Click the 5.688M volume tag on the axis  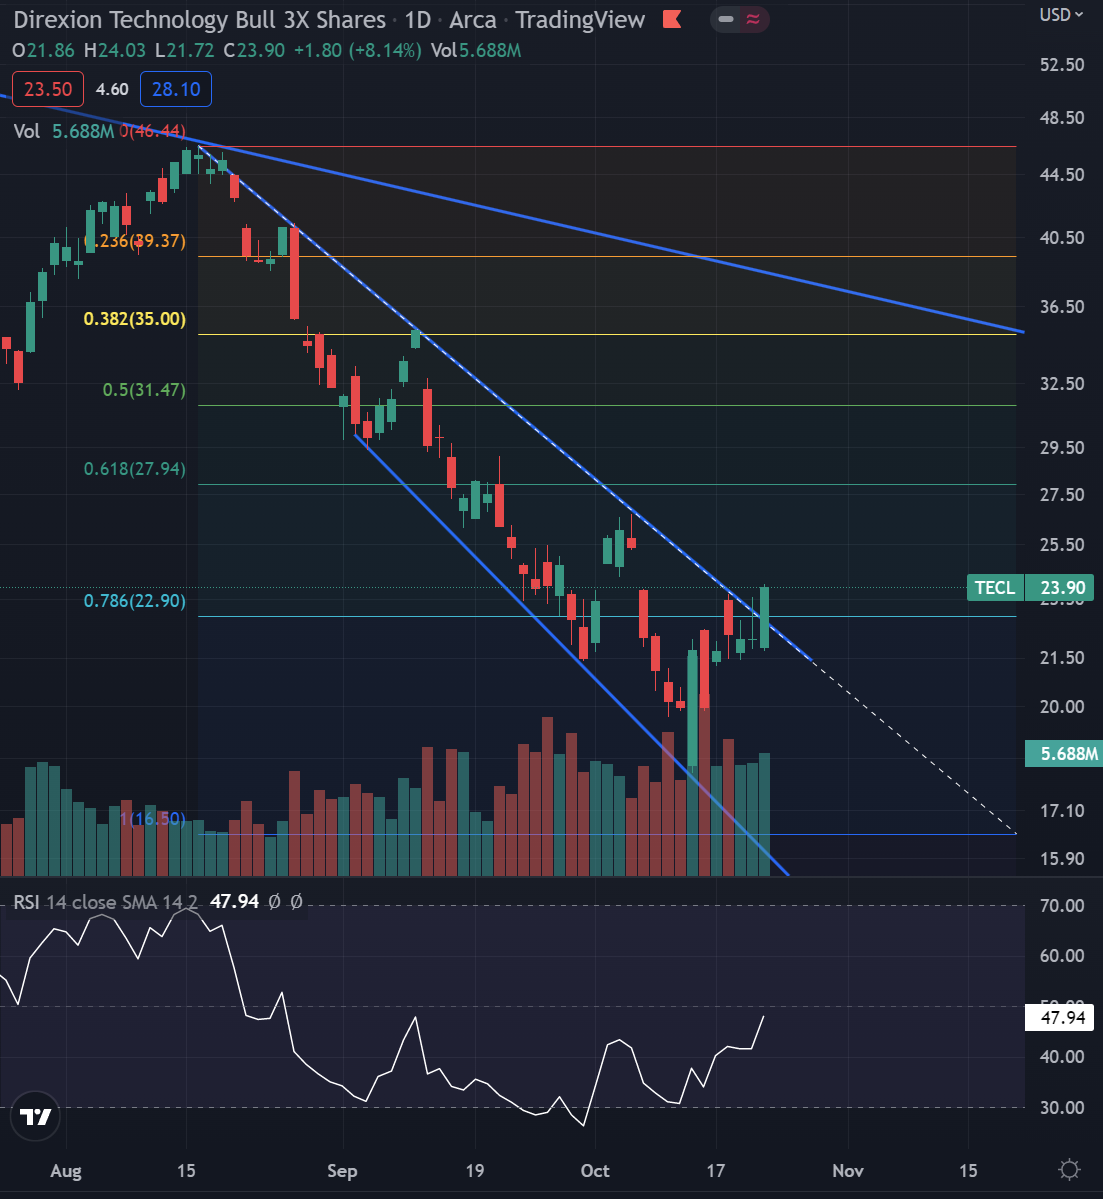tap(1063, 753)
